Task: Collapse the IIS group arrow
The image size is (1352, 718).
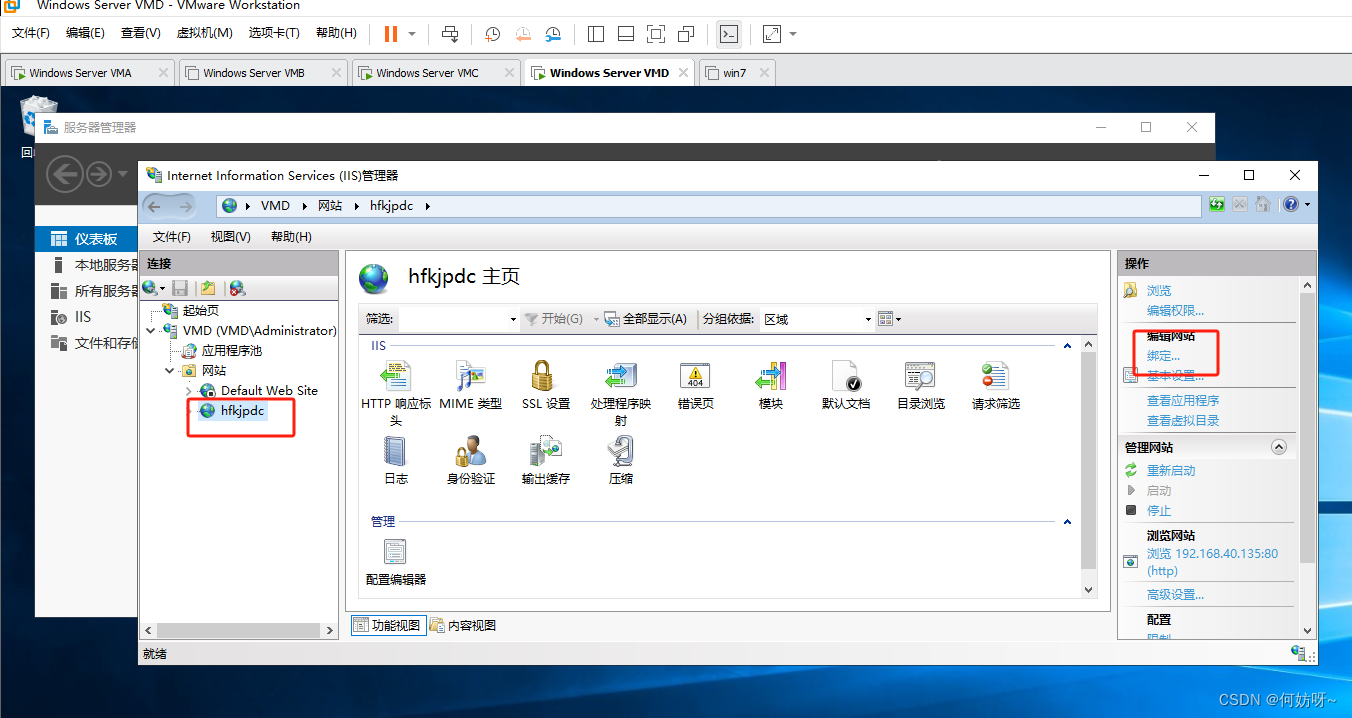Action: pyautogui.click(x=1067, y=346)
